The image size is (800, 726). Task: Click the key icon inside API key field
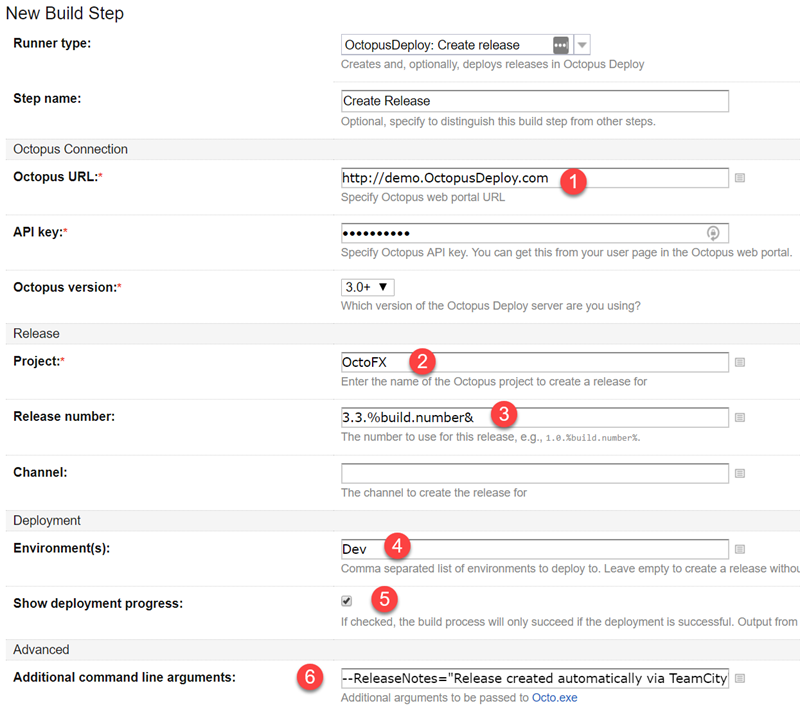point(712,233)
